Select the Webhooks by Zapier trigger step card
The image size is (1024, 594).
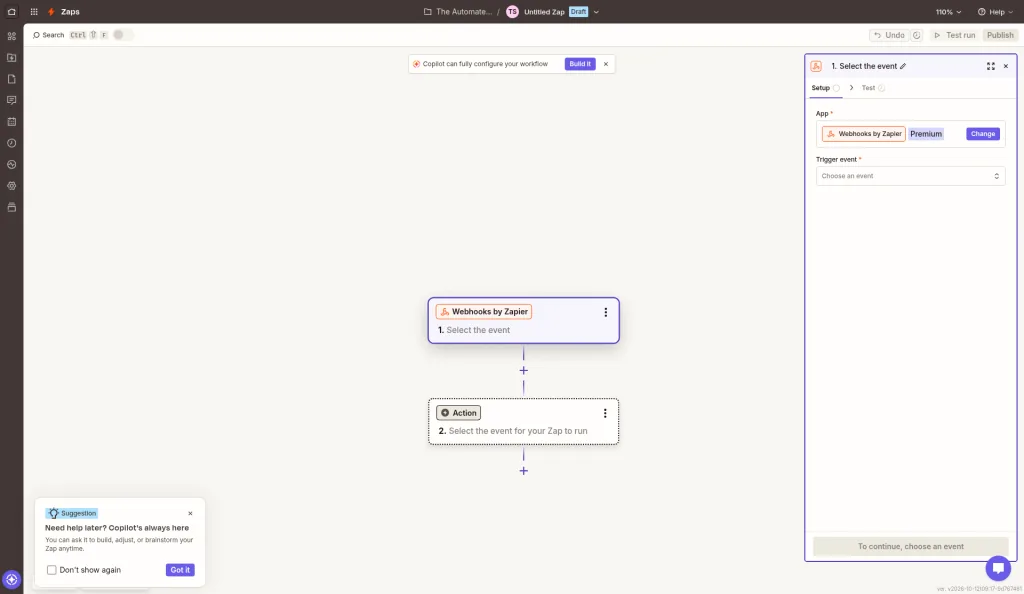click(523, 320)
